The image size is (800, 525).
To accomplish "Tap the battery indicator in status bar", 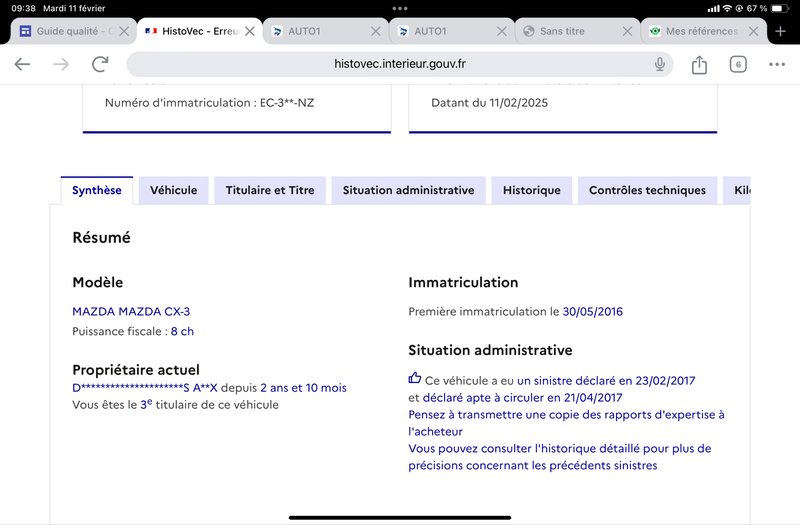I will (780, 8).
